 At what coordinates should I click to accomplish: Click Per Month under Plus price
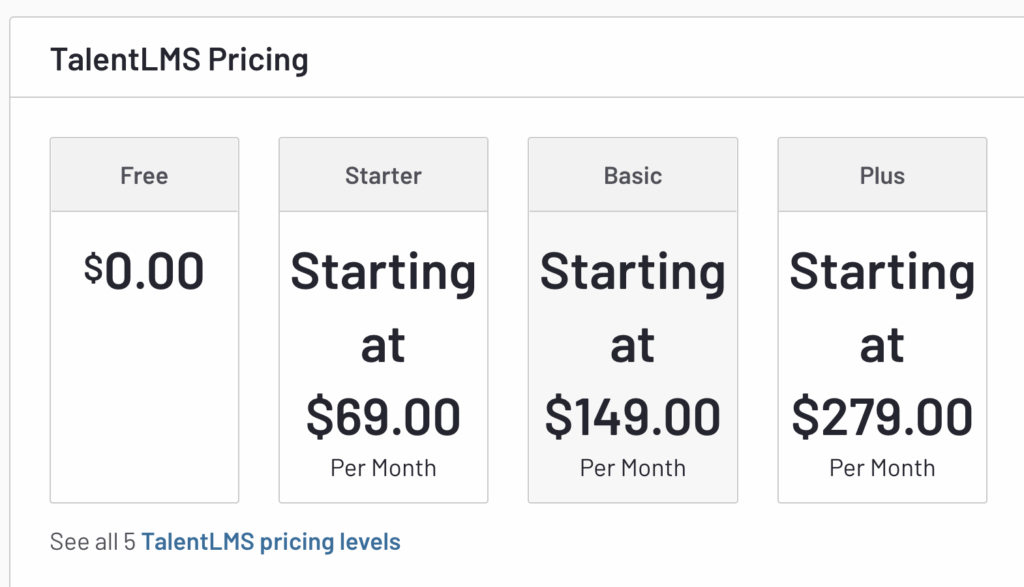click(x=882, y=468)
